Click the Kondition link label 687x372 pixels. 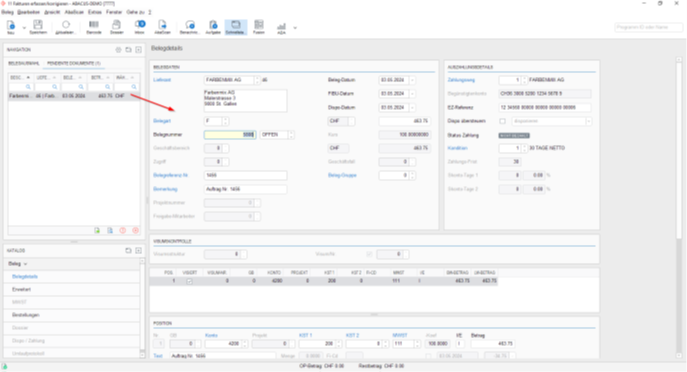(x=457, y=149)
